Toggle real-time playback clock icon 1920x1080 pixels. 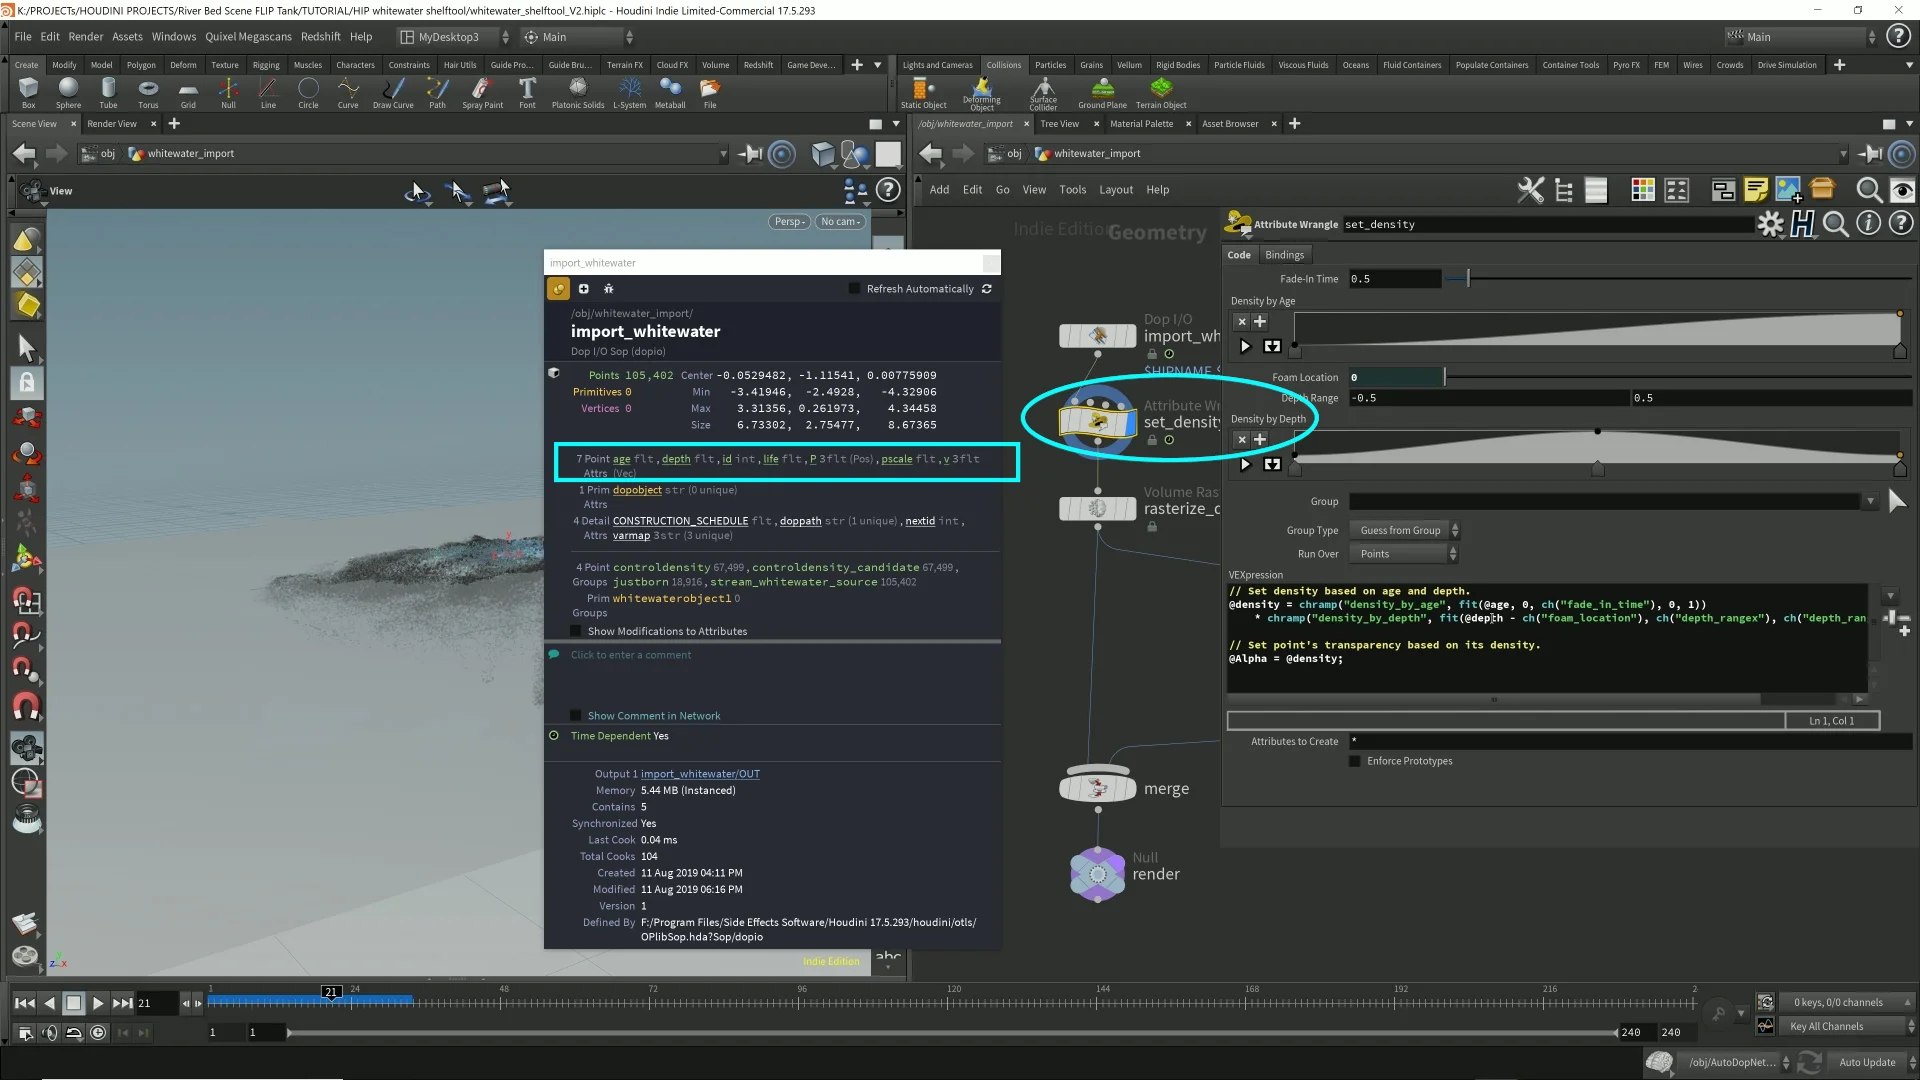tap(98, 1033)
